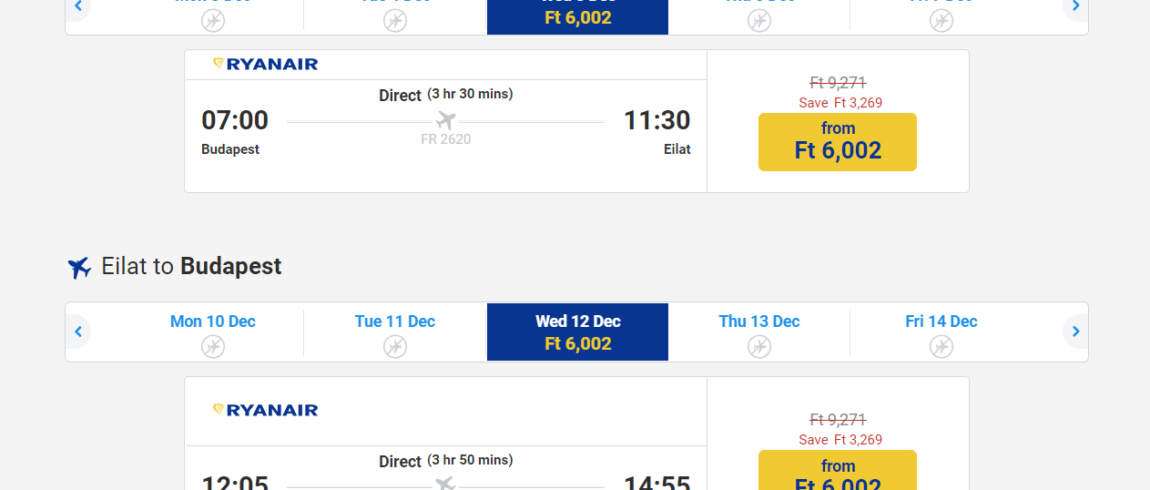Select the Mon 10 Dec return date
Viewport: 1150px width, 490px height.
213,332
